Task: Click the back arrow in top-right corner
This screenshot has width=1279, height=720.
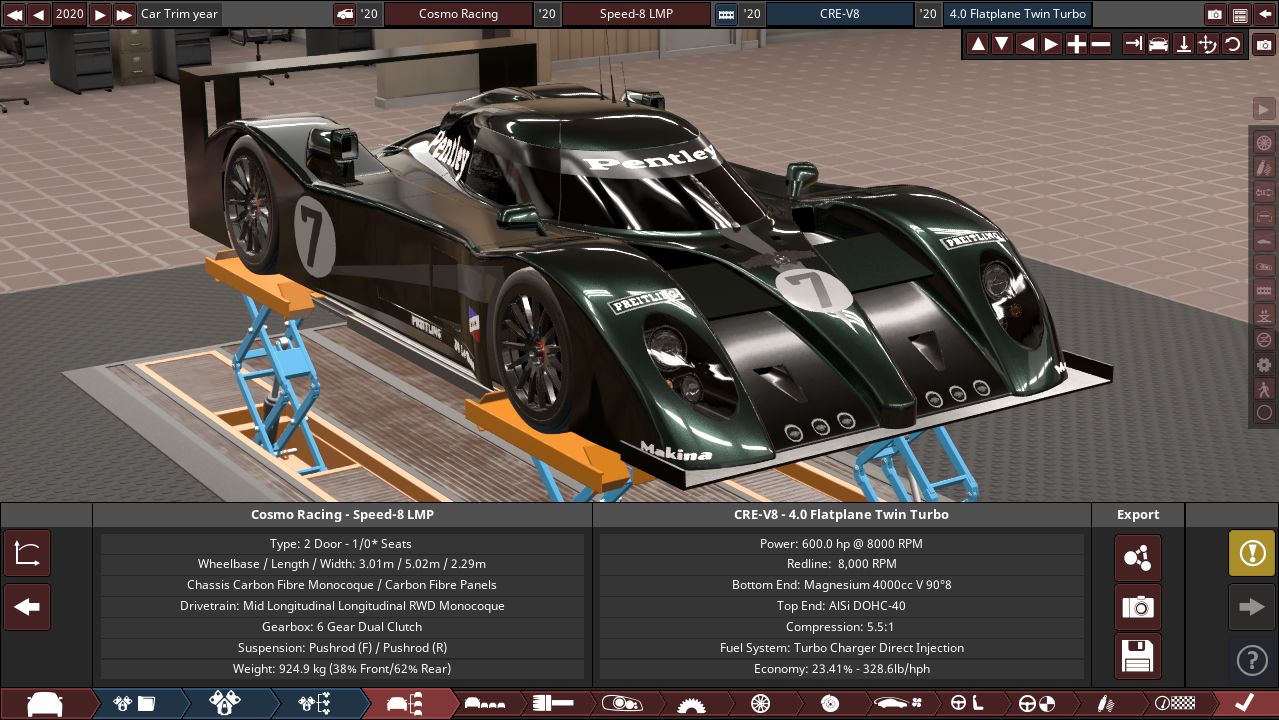Action: [1265, 14]
